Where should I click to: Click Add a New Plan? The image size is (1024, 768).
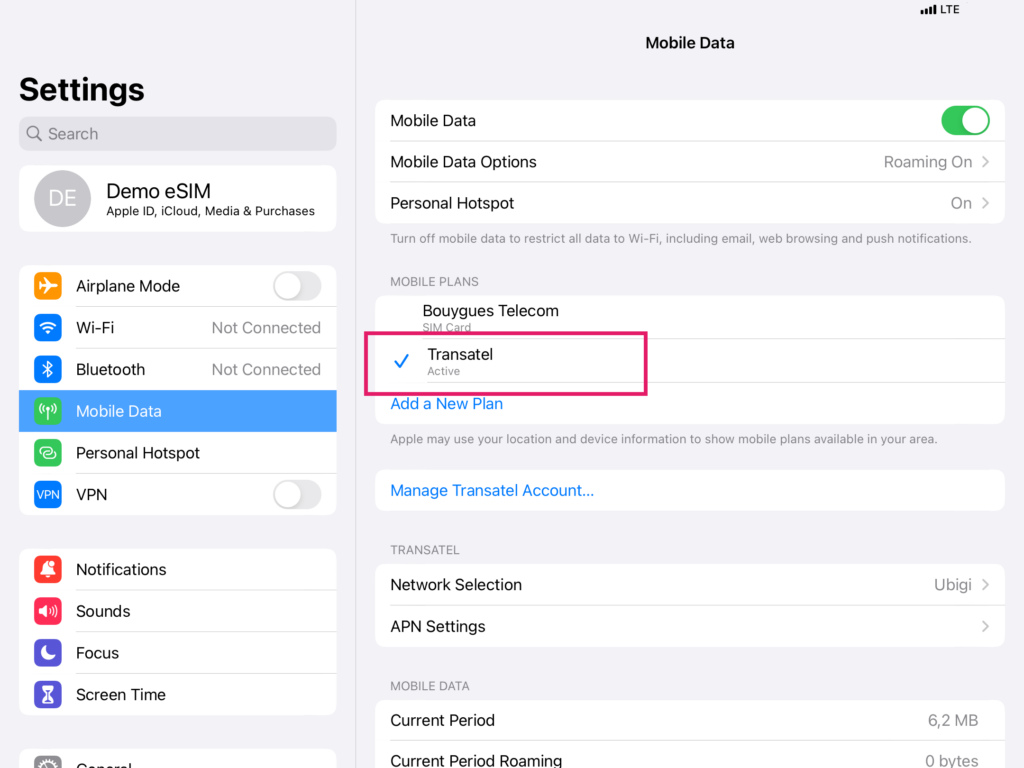click(446, 403)
